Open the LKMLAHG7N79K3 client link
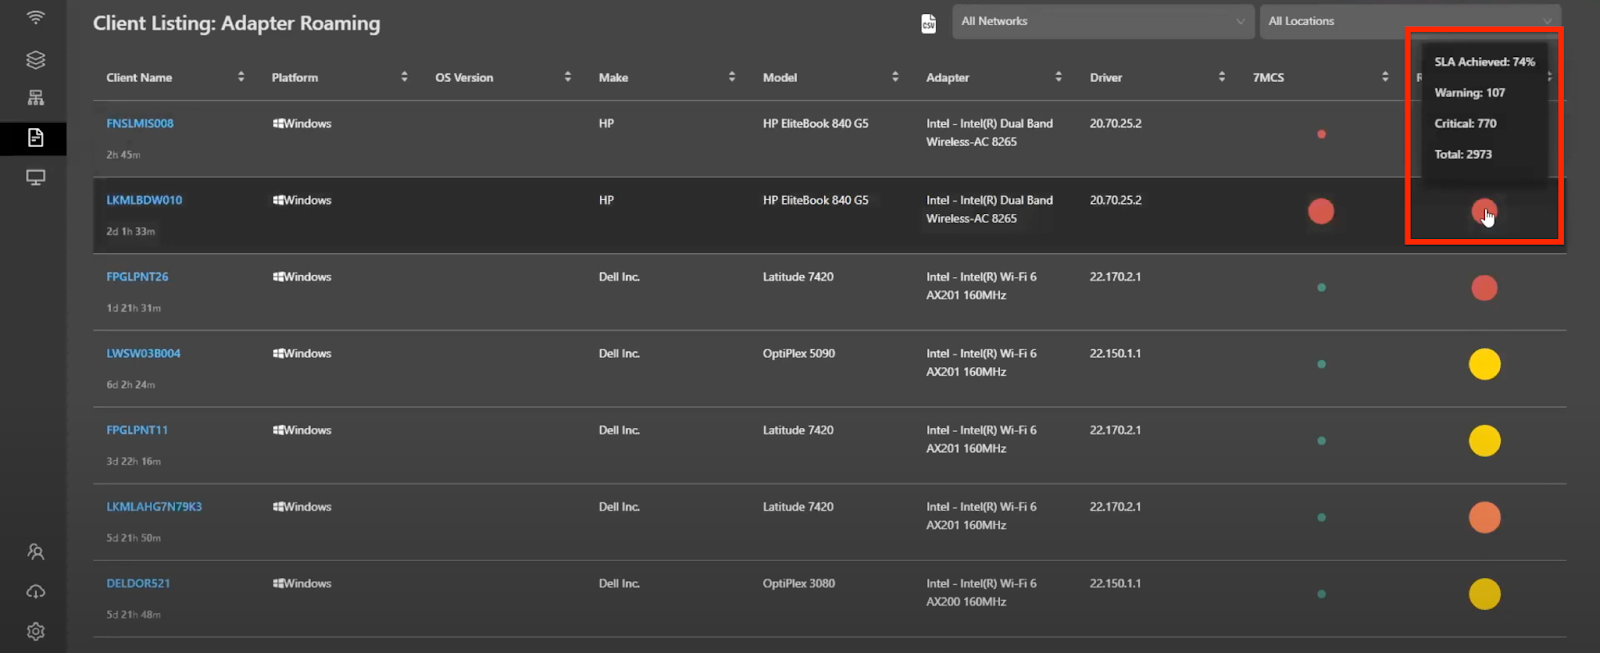The height and width of the screenshot is (653, 1600). 154,507
